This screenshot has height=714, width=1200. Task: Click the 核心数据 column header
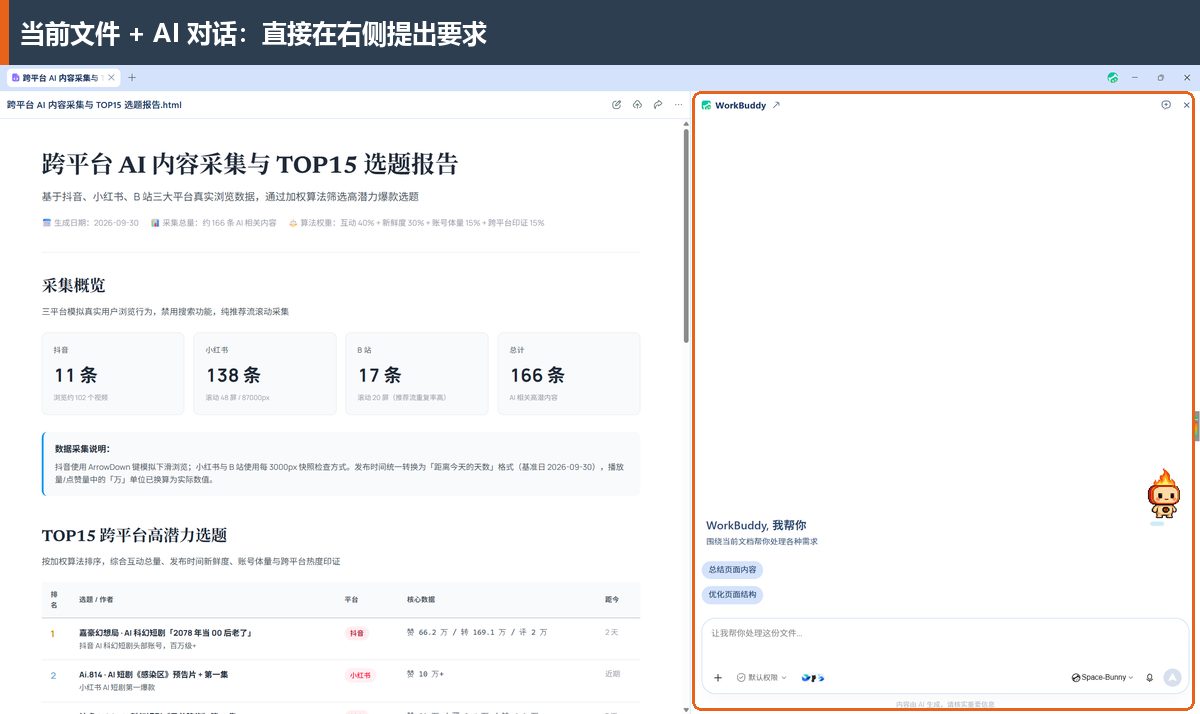421,600
